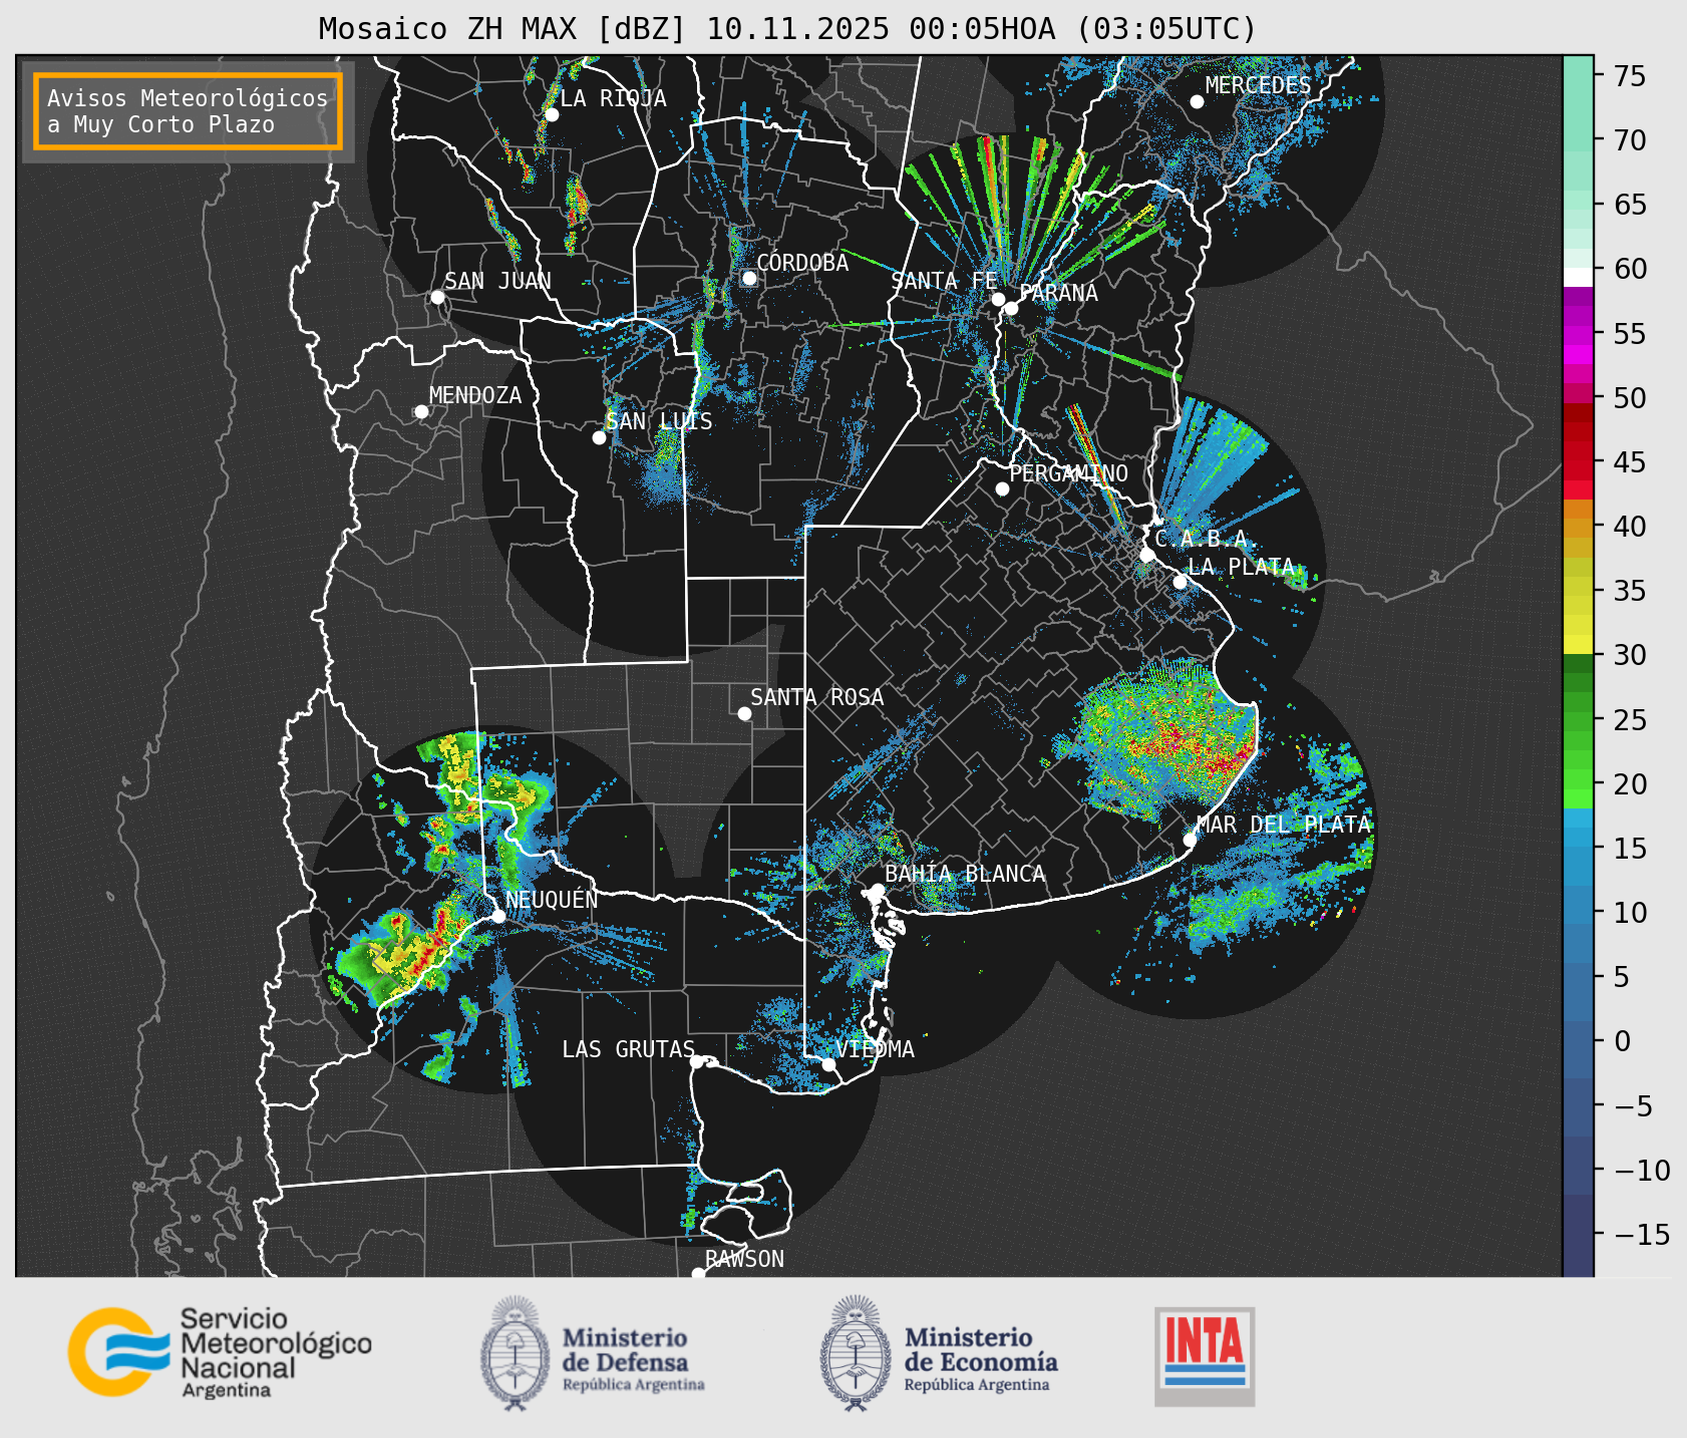Click the PERGAMINO city marker dot
Screen dimensions: 1687x1438
click(x=1002, y=489)
